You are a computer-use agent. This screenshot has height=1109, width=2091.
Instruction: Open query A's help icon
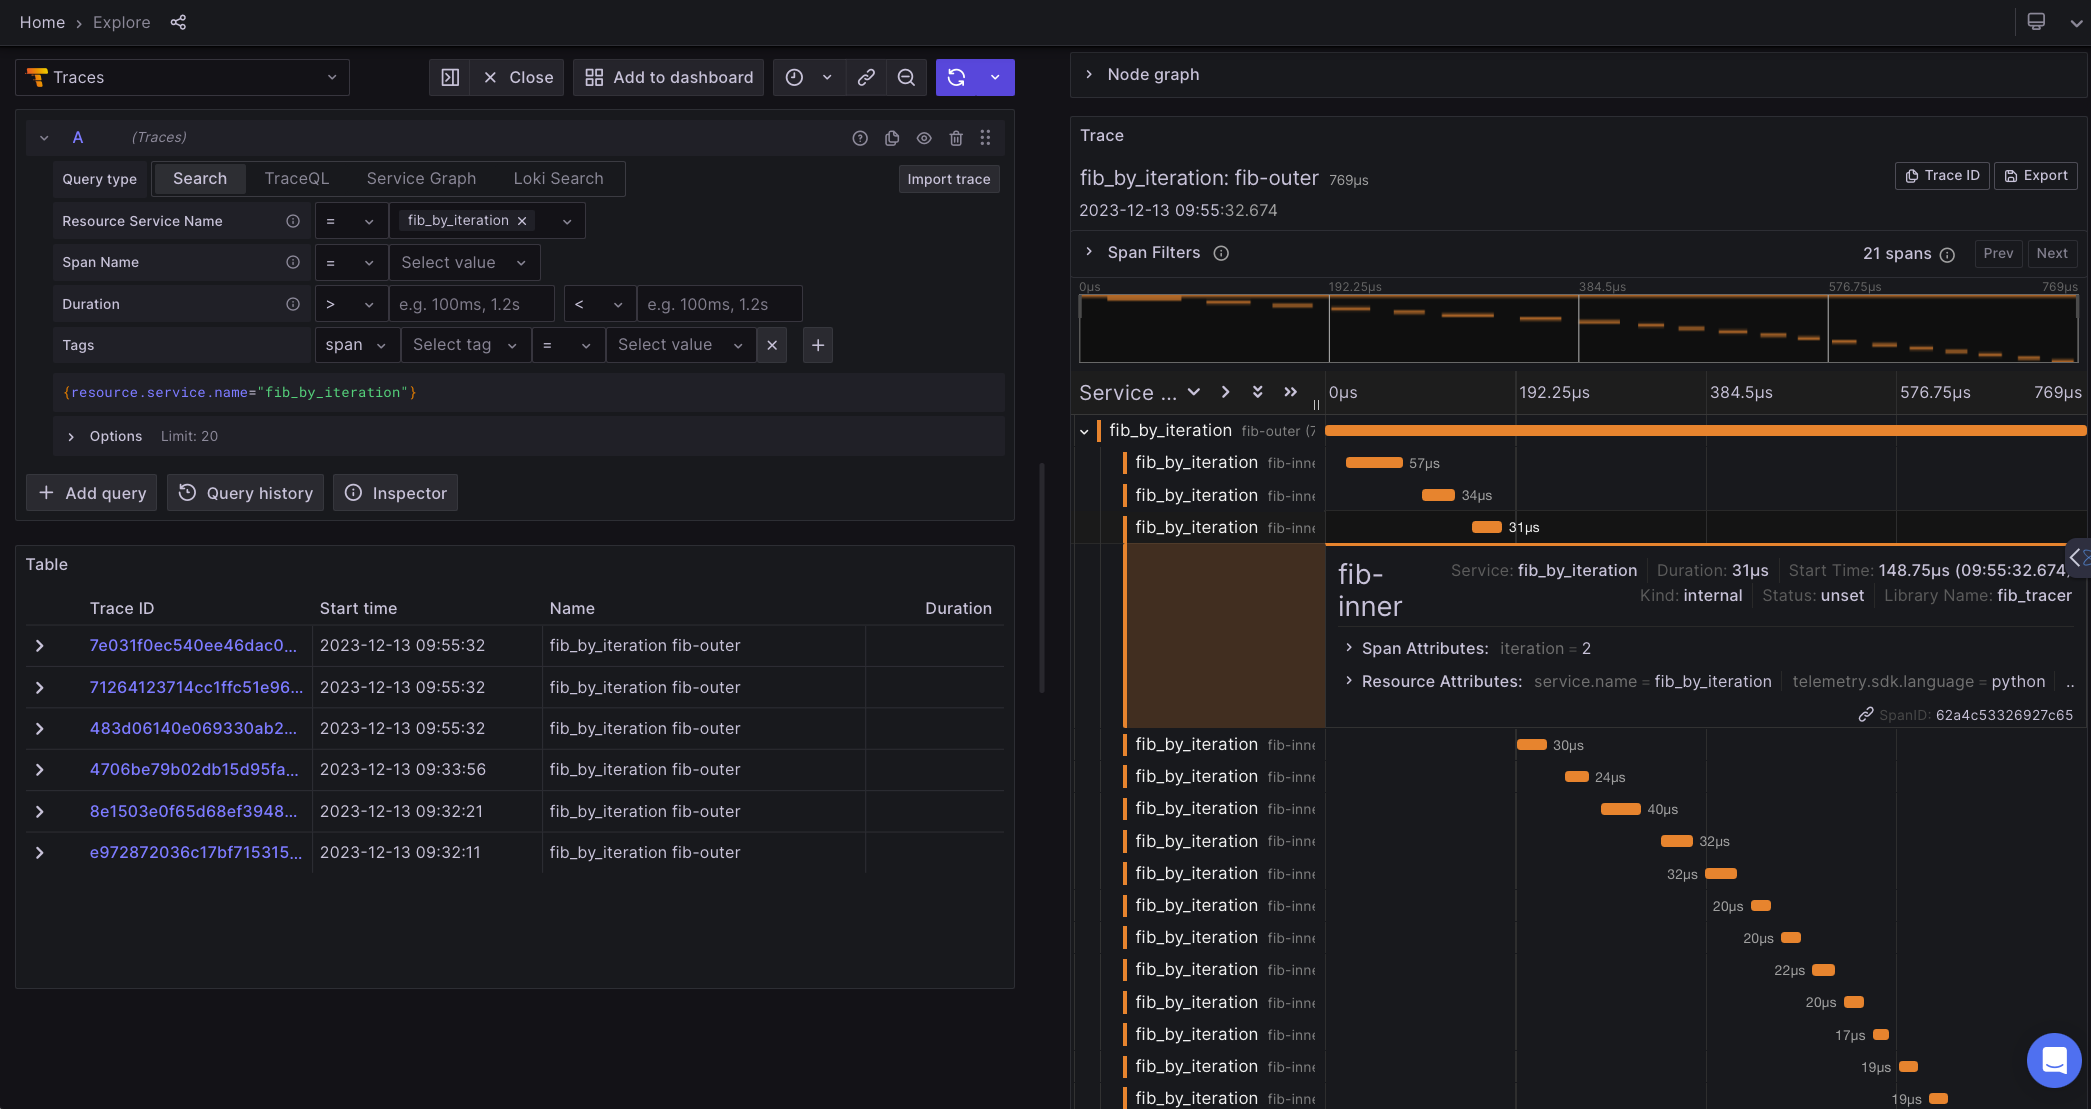(x=859, y=137)
